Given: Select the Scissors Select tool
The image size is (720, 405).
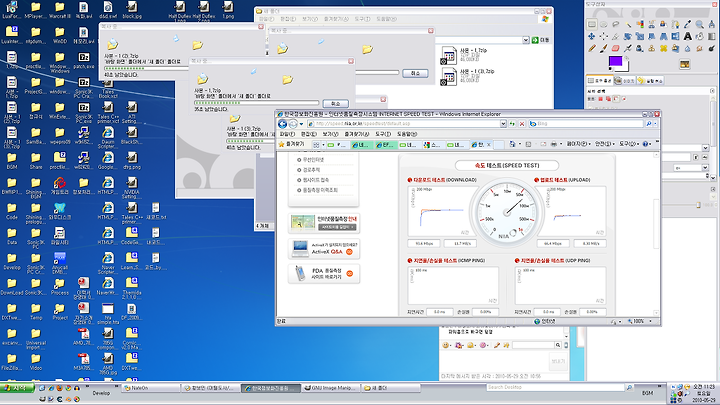Looking at the screenshot, I should click(x=652, y=24).
